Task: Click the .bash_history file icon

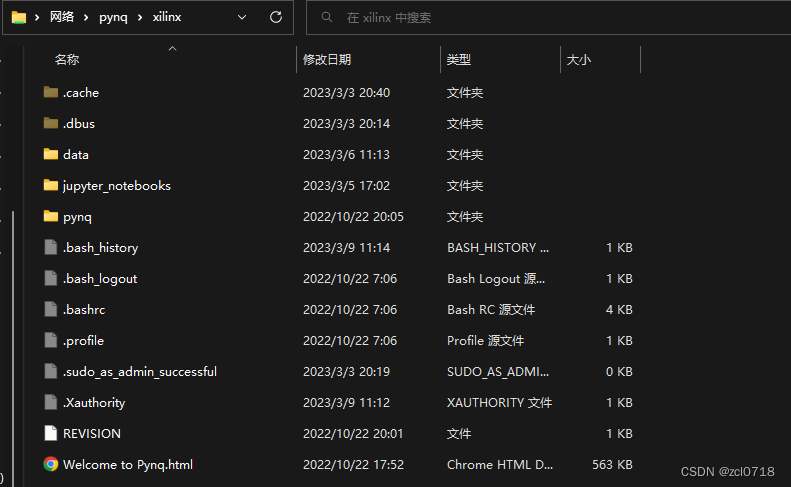Action: 50,247
